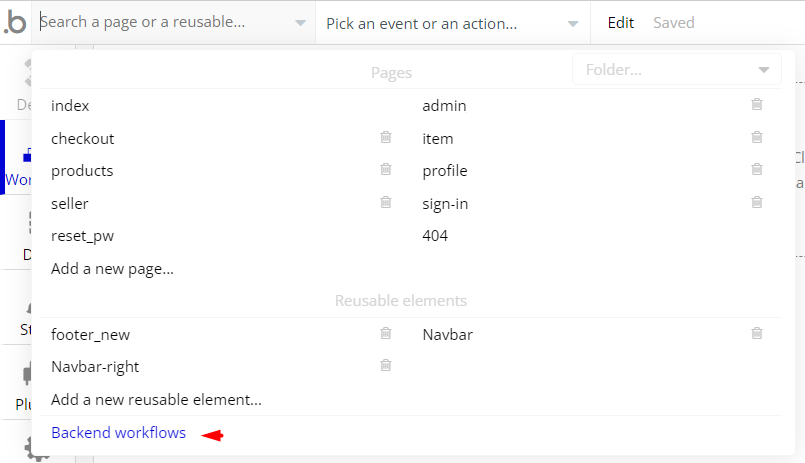Click trash icon beside Navbar-right
Screen dimensions: 805x463
click(x=386, y=365)
